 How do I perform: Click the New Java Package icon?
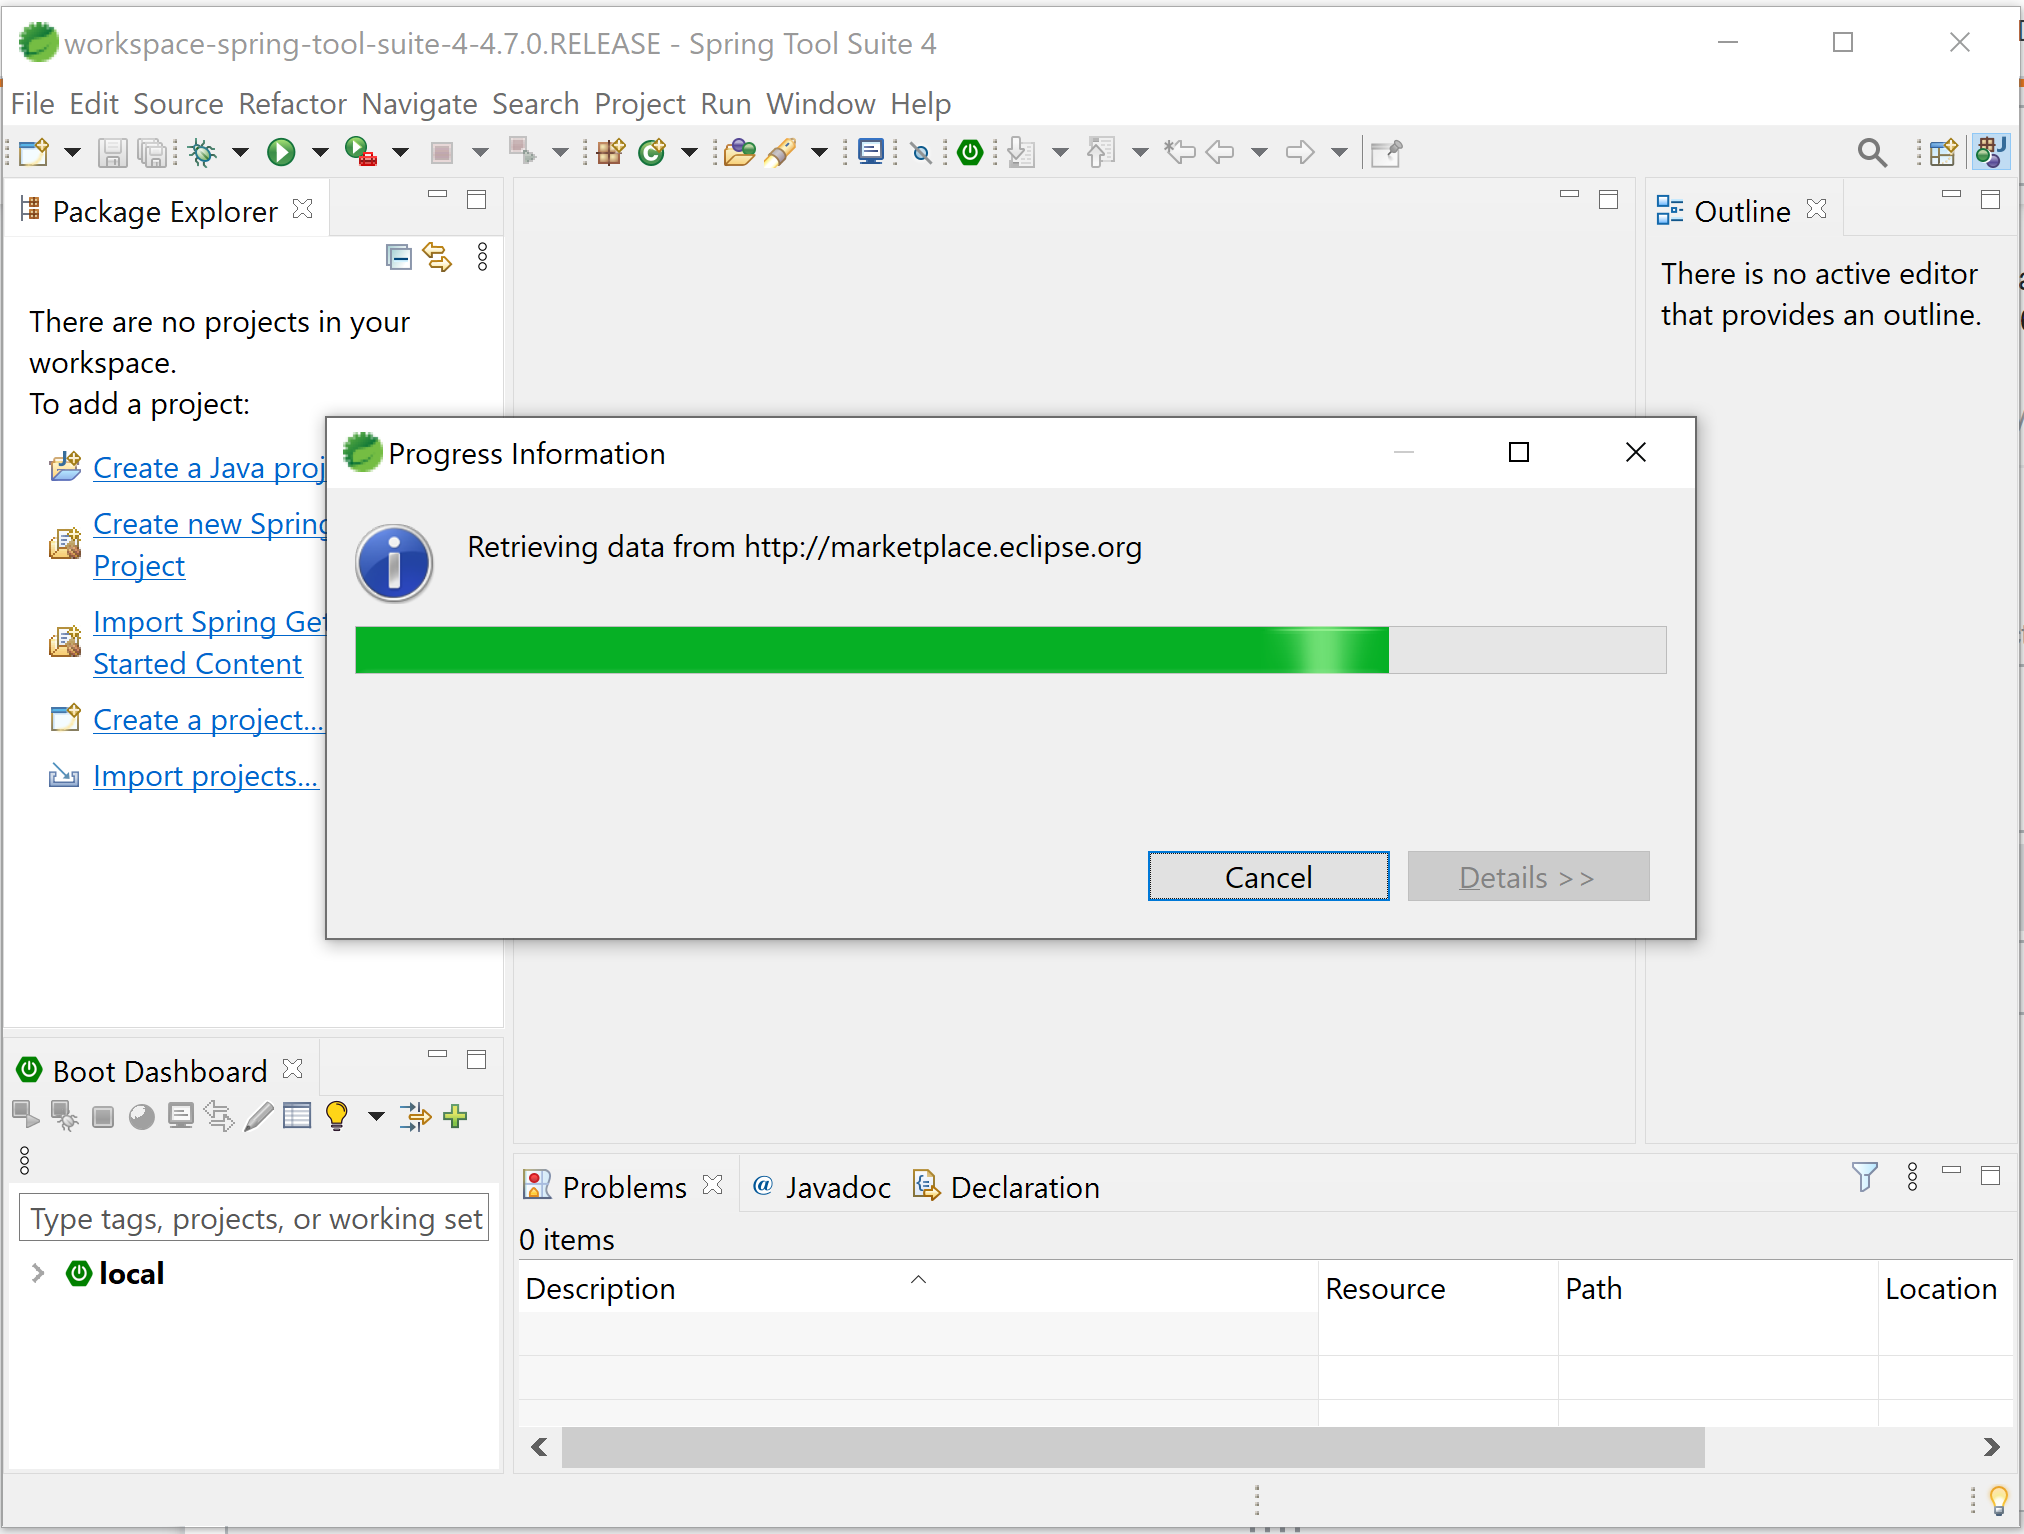[x=610, y=152]
